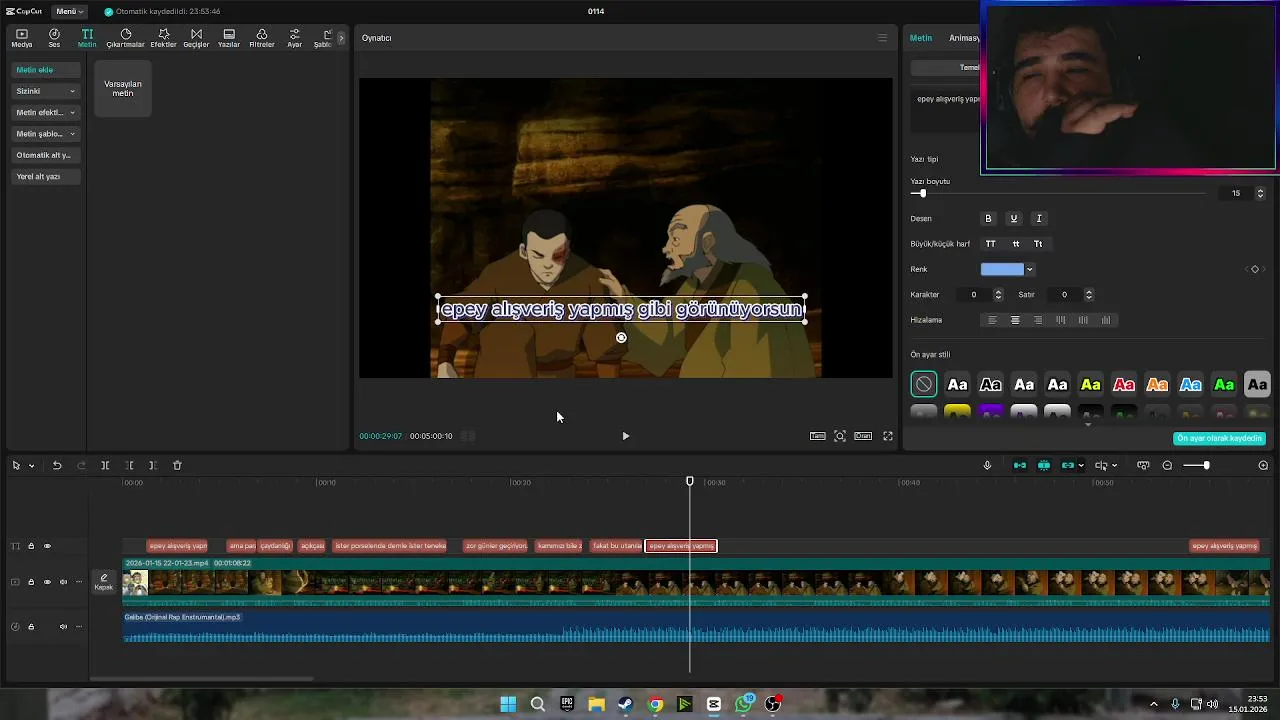Viewport: 1280px width, 720px height.
Task: Select the no-style preset circle
Action: point(924,384)
